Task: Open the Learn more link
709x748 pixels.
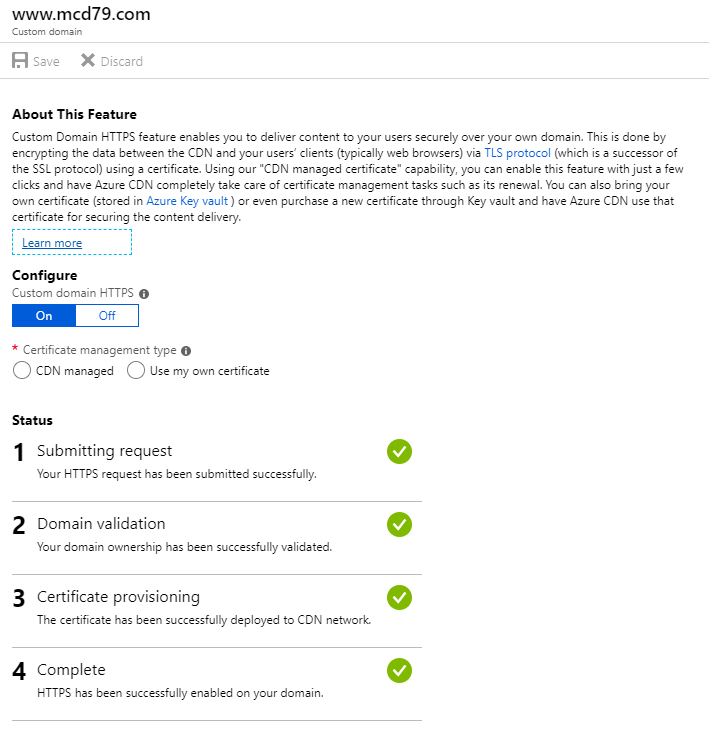Action: coord(52,243)
